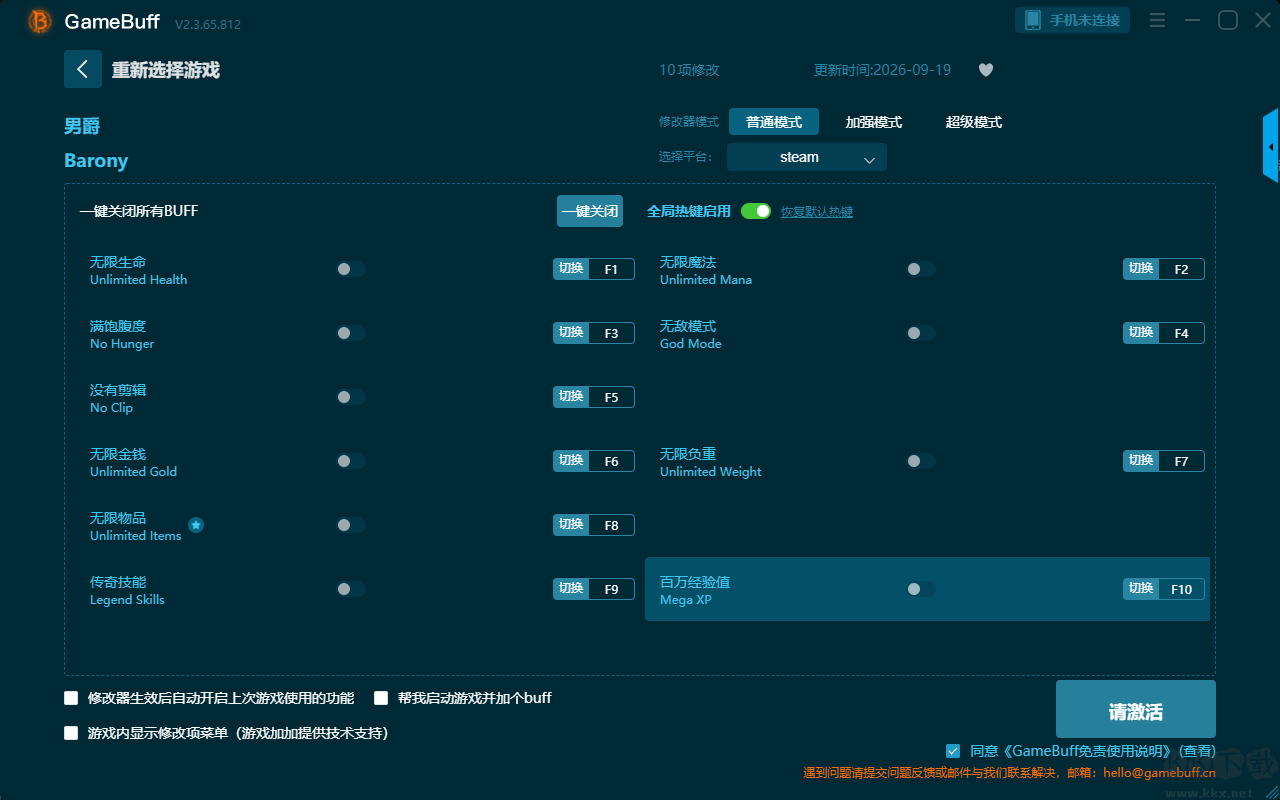Screen dimensions: 1280x800
Task: Open the hamburger menu icon
Action: (1157, 20)
